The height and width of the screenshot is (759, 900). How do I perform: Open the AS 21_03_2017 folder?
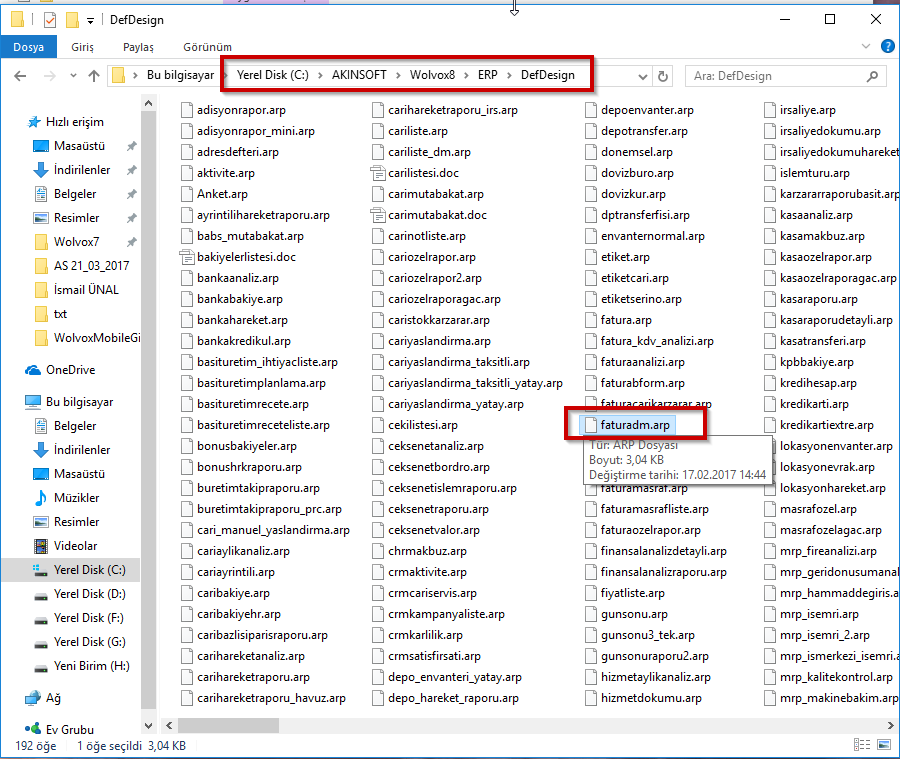point(91,266)
